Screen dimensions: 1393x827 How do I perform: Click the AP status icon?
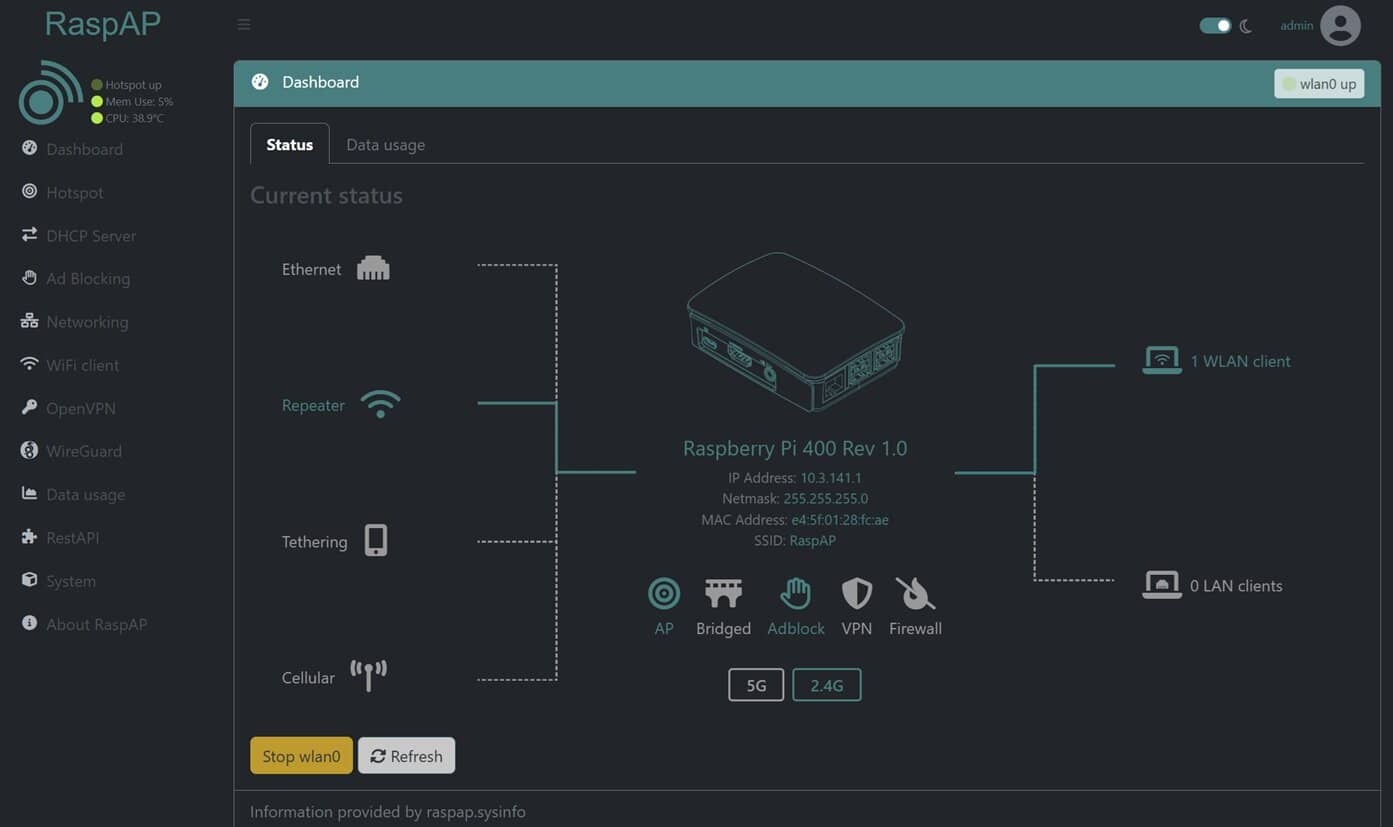[x=664, y=593]
